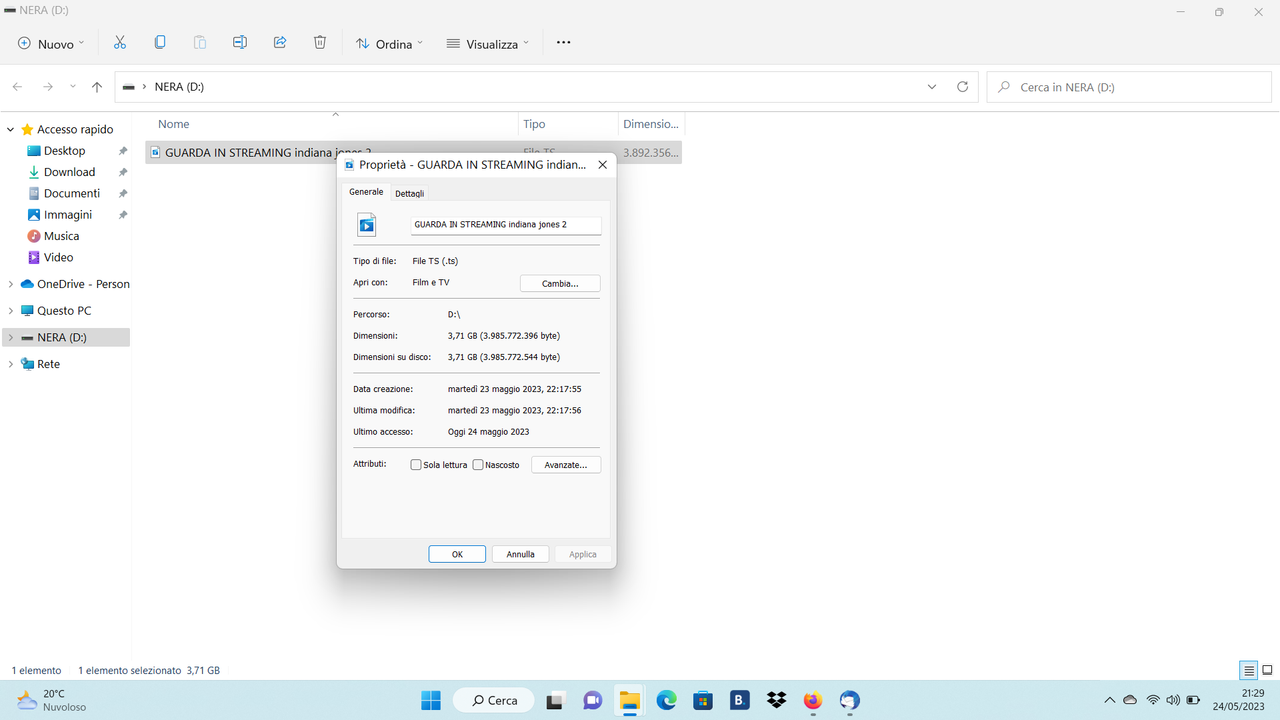The height and width of the screenshot is (720, 1280).
Task: Open the Nuovo dropdown menu
Action: point(51,43)
